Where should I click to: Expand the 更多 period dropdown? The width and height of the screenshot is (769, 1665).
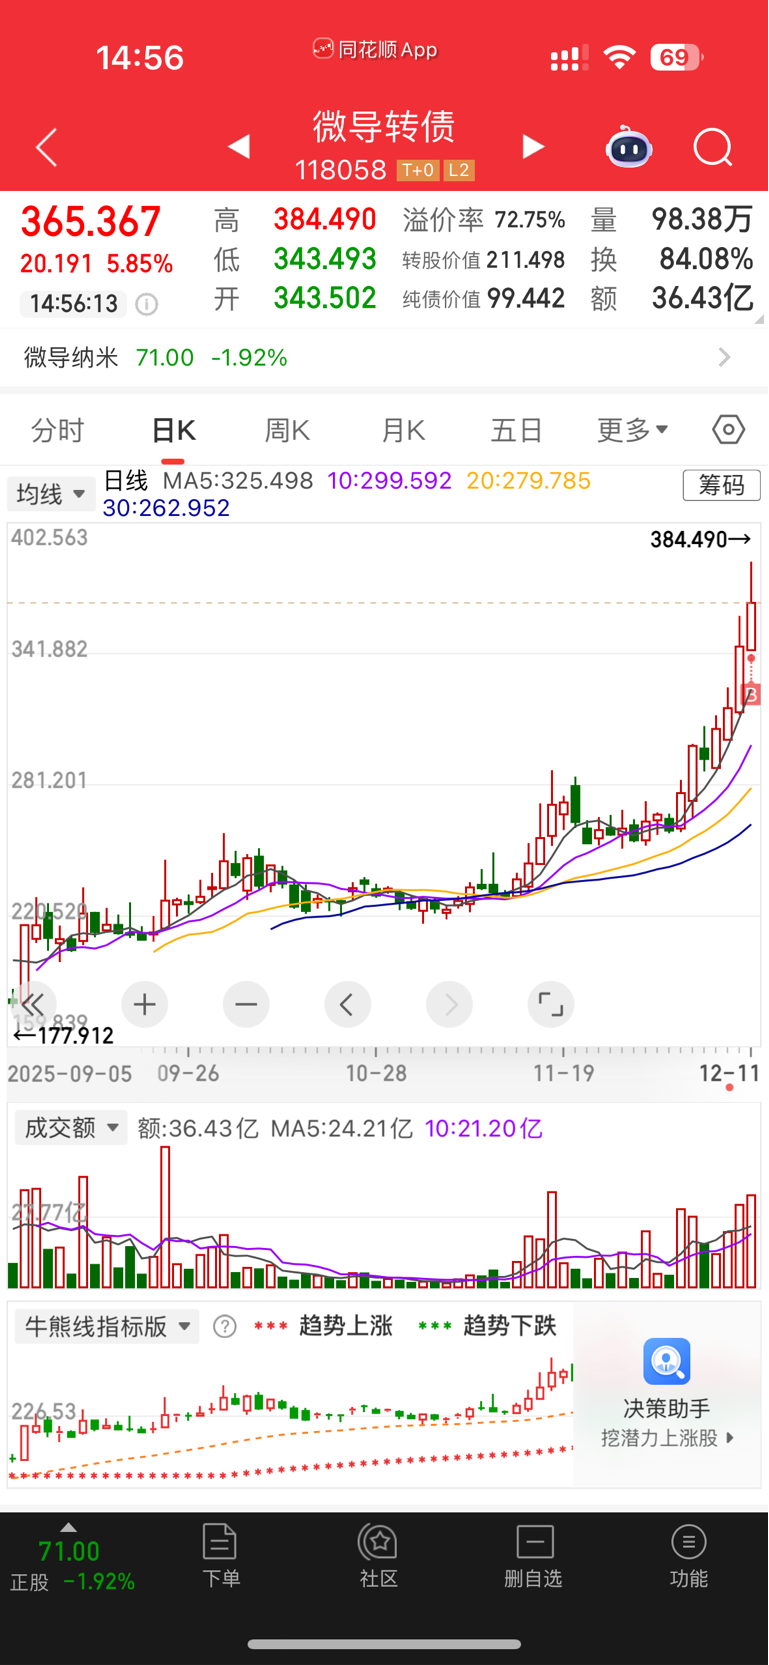632,431
